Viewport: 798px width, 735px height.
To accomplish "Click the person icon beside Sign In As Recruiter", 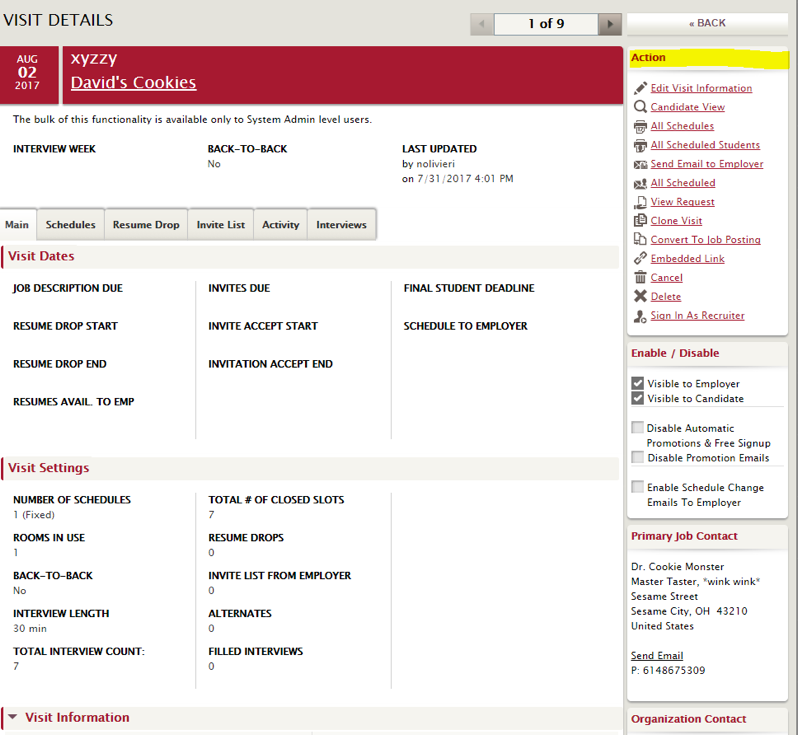I will point(640,316).
